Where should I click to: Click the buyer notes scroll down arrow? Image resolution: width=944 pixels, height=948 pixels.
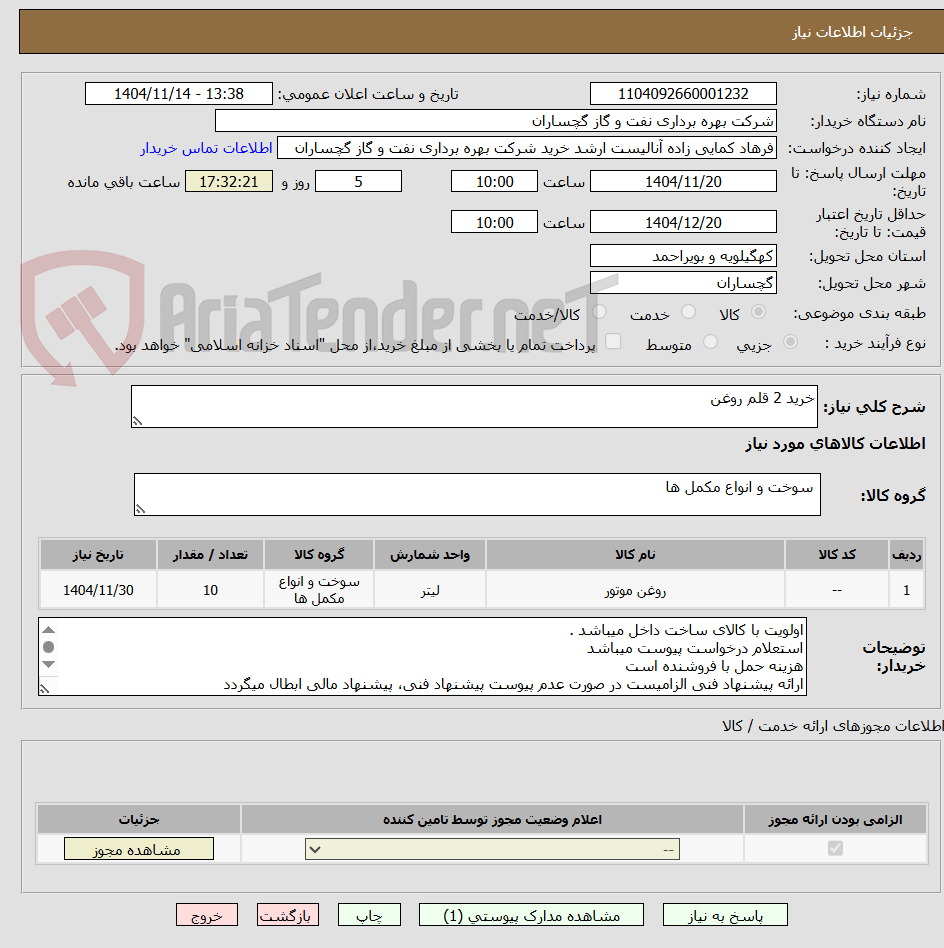click(x=49, y=664)
